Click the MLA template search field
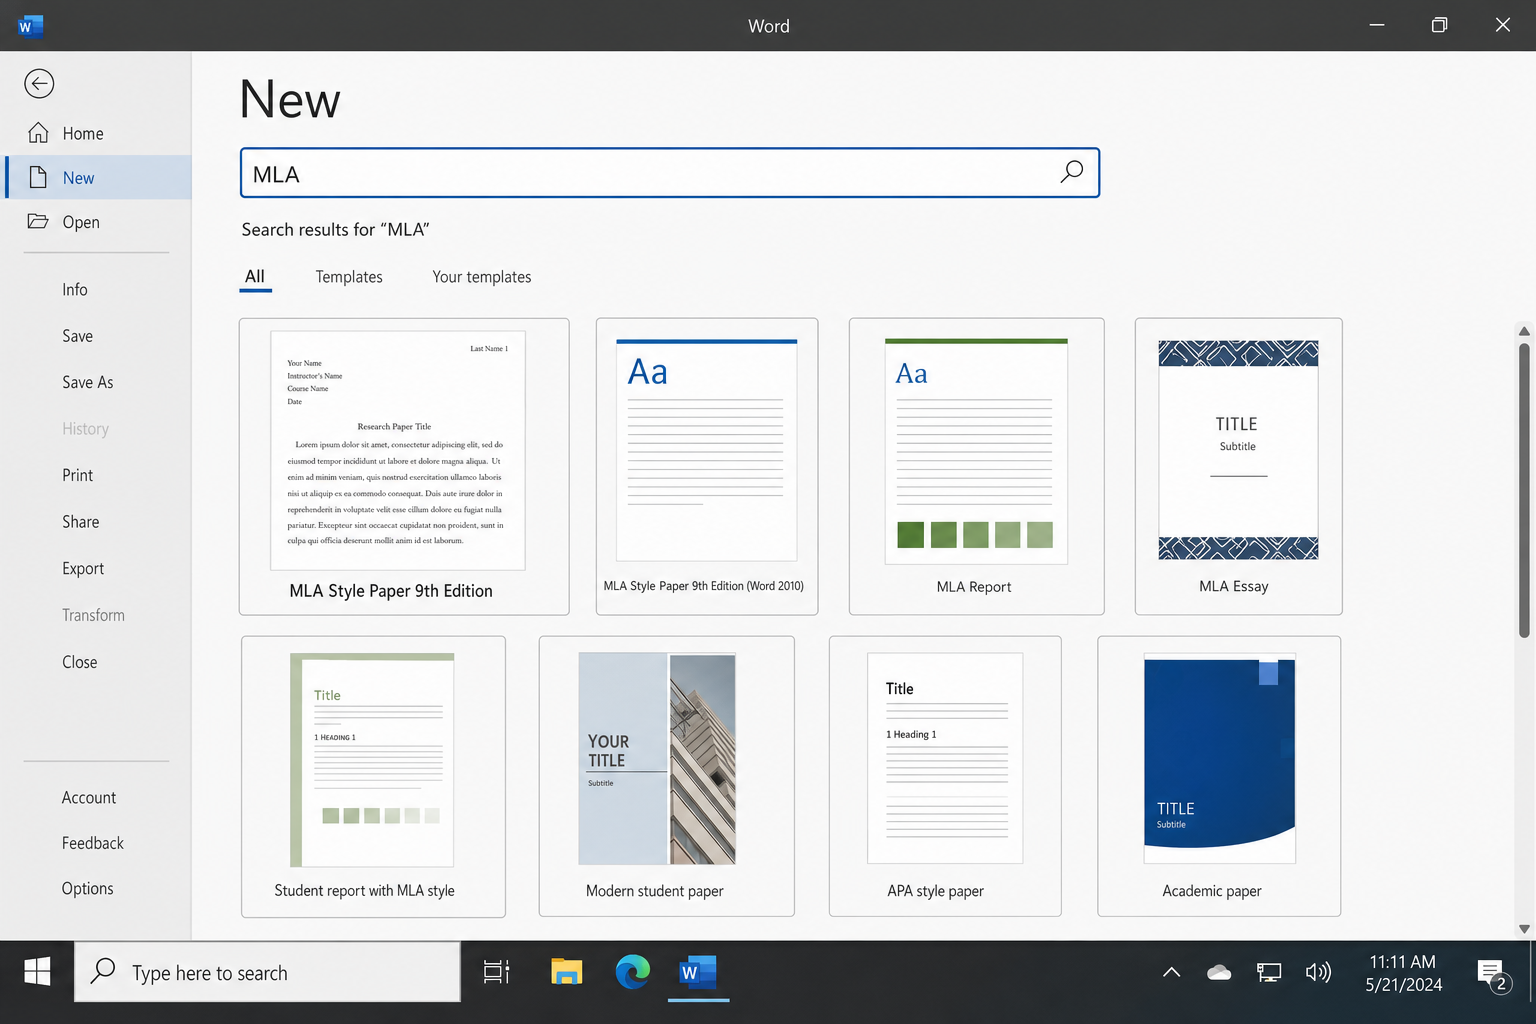This screenshot has height=1024, width=1536. [670, 173]
